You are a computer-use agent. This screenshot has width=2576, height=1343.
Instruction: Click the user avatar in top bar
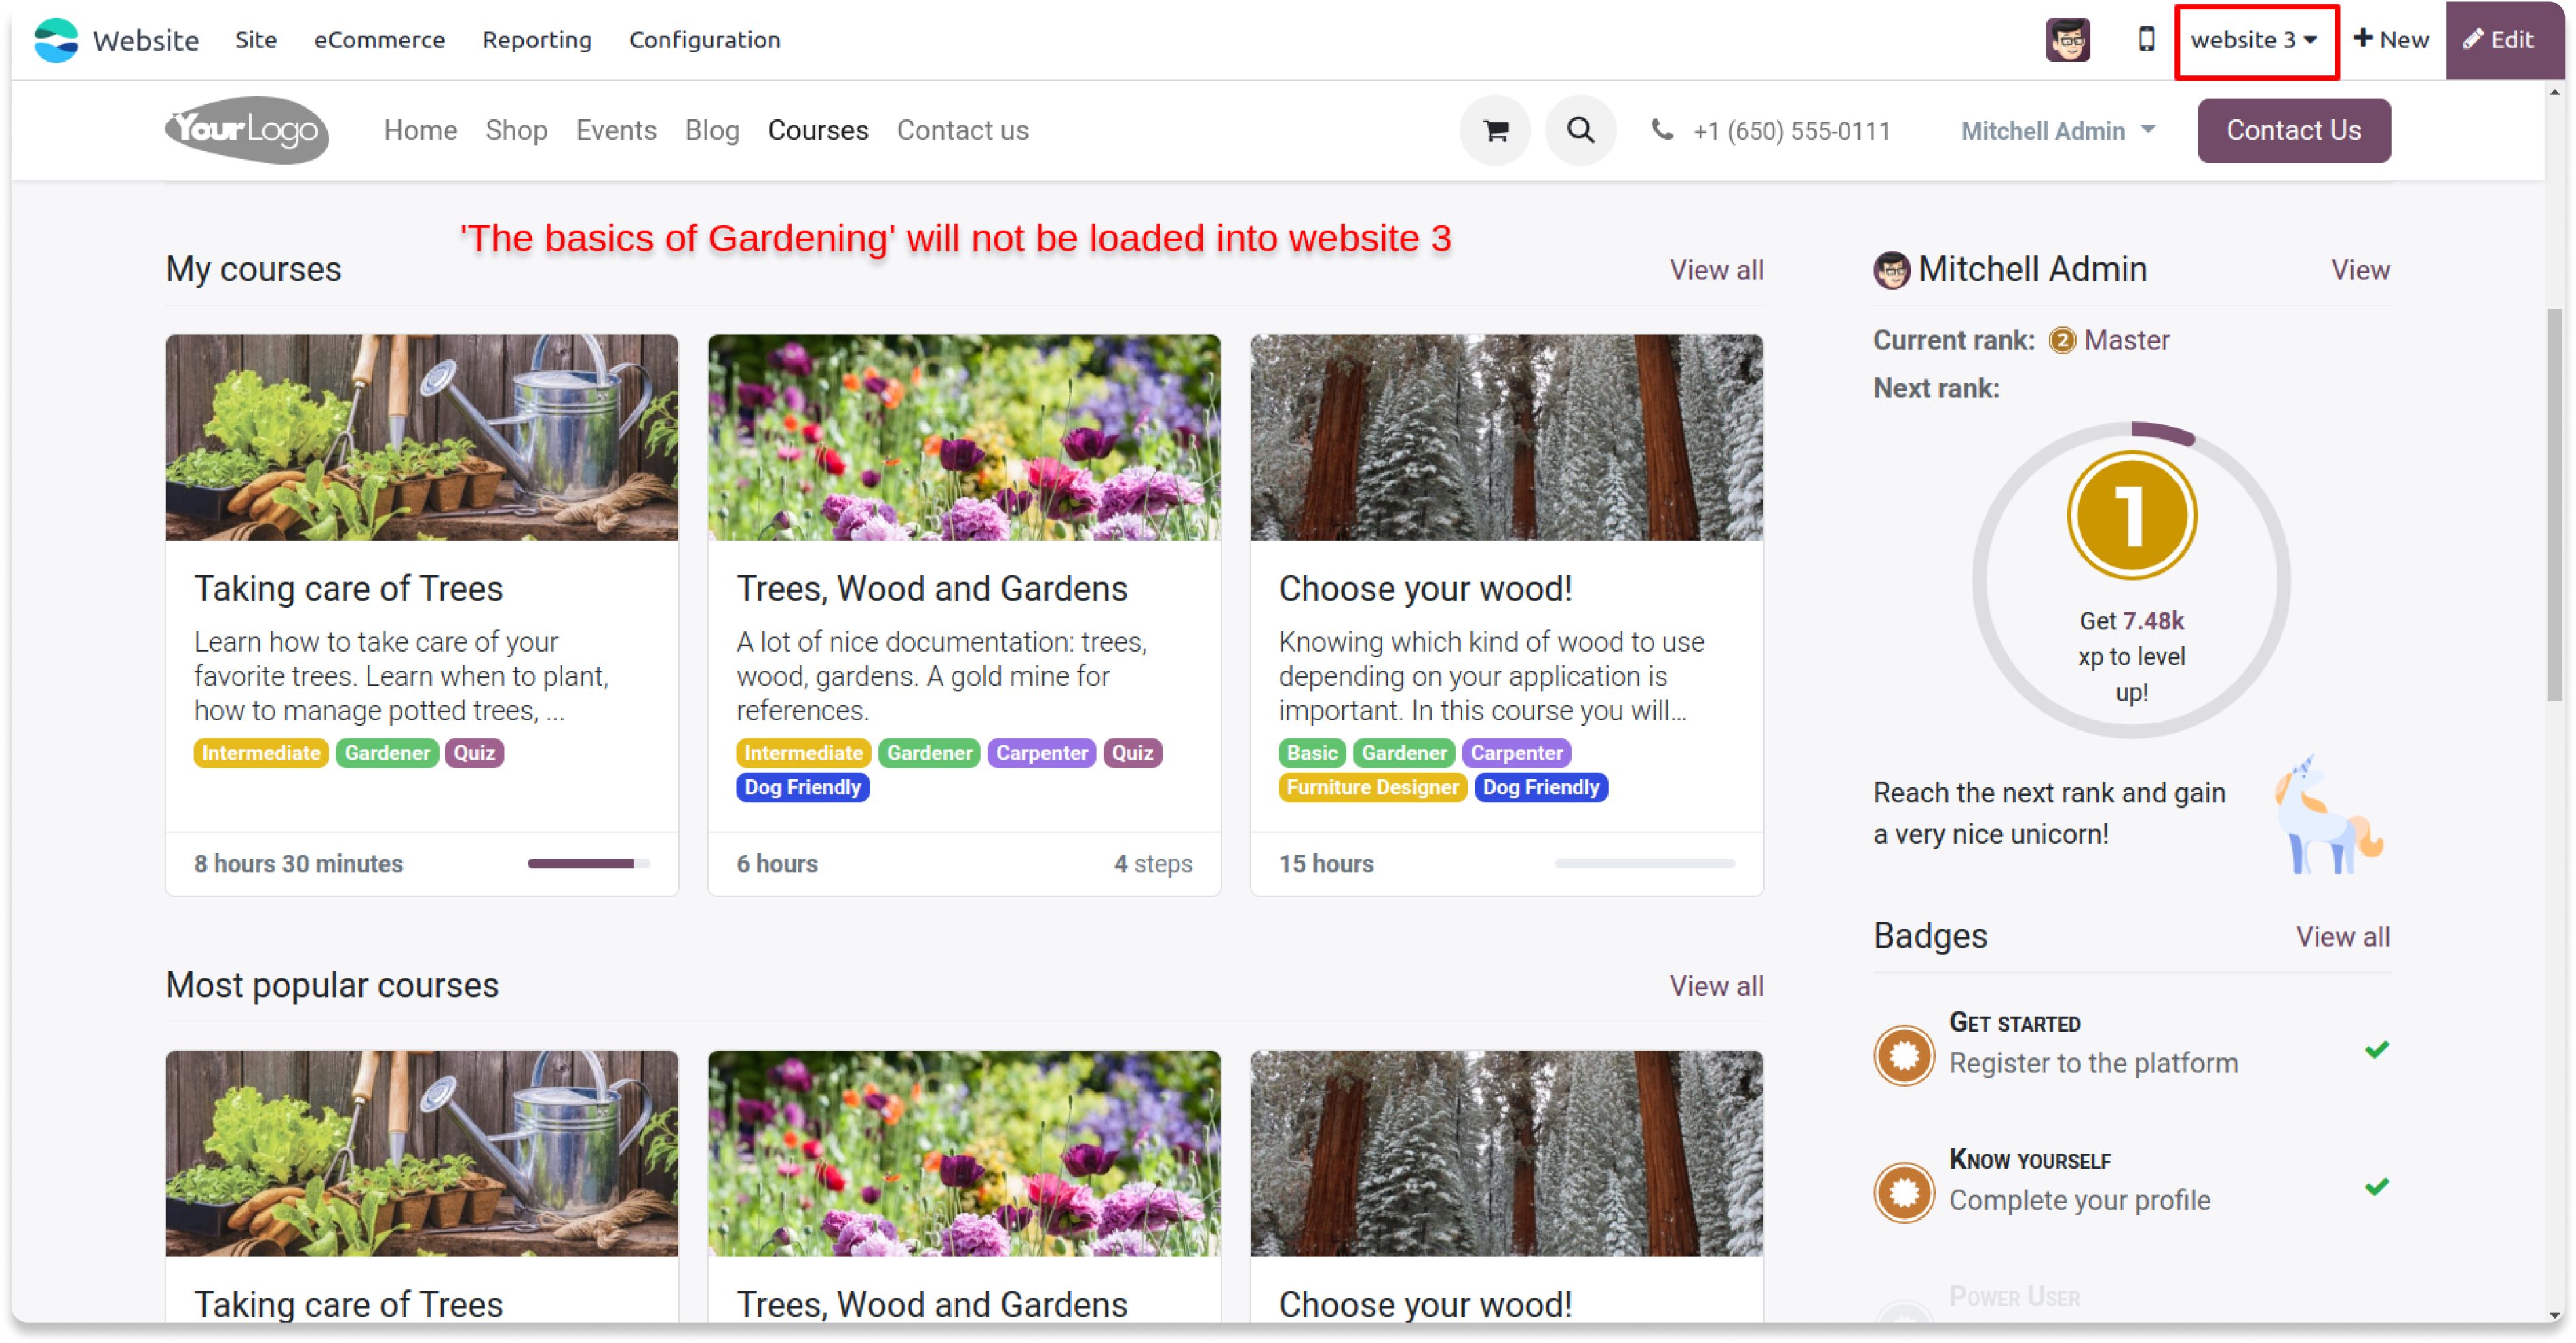2067,40
